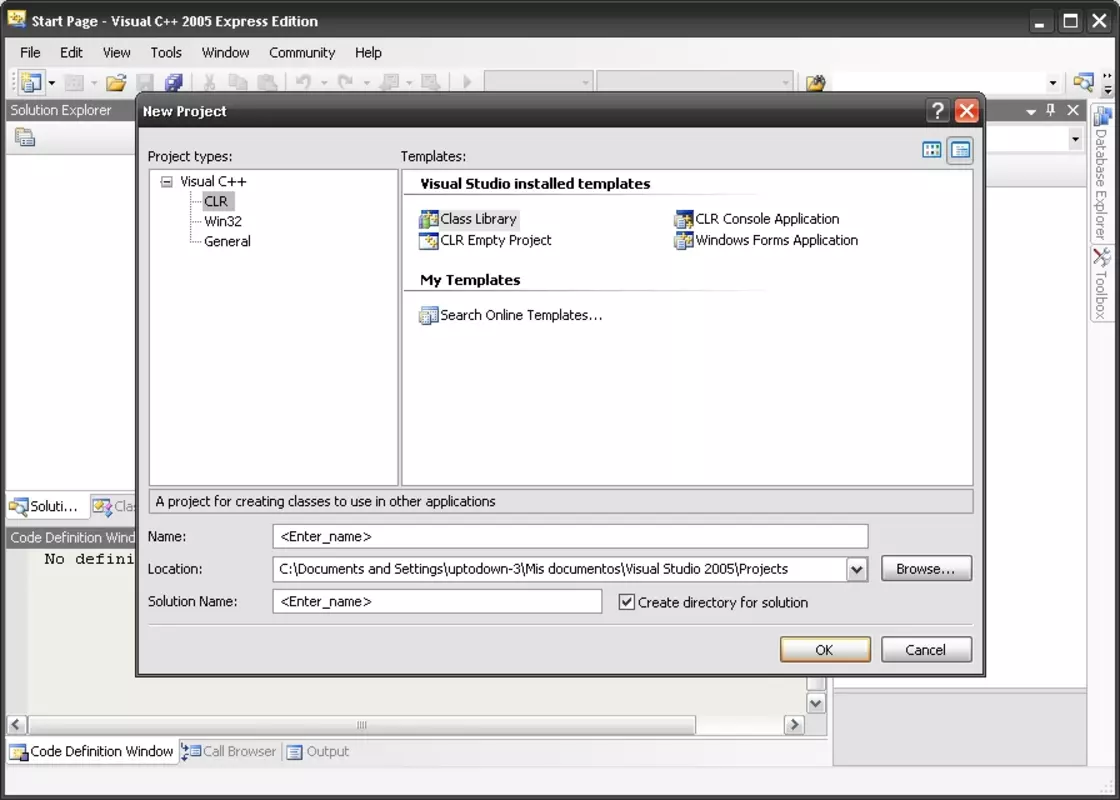
Task: Open the Community menu
Action: (x=301, y=52)
